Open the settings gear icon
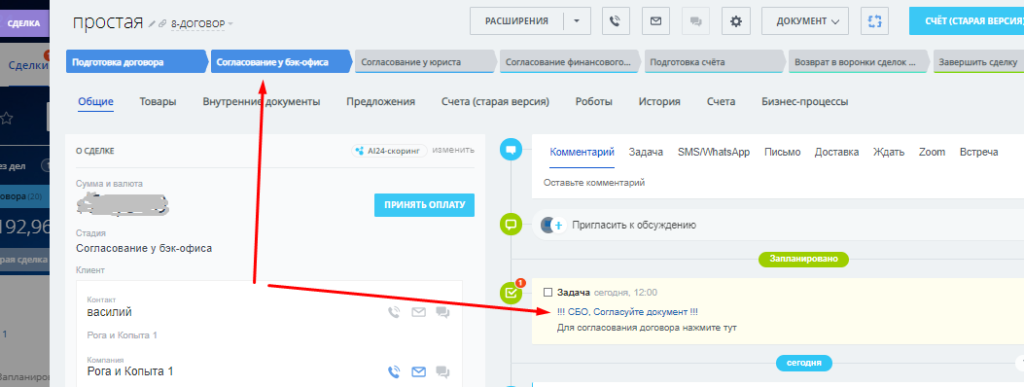Image resolution: width=1024 pixels, height=387 pixels. pos(736,21)
